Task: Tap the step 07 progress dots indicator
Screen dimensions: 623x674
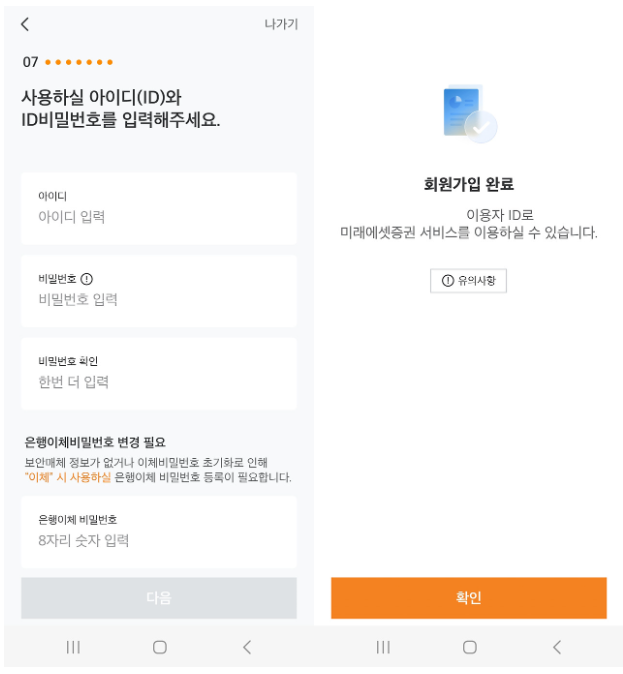Action: (79, 62)
